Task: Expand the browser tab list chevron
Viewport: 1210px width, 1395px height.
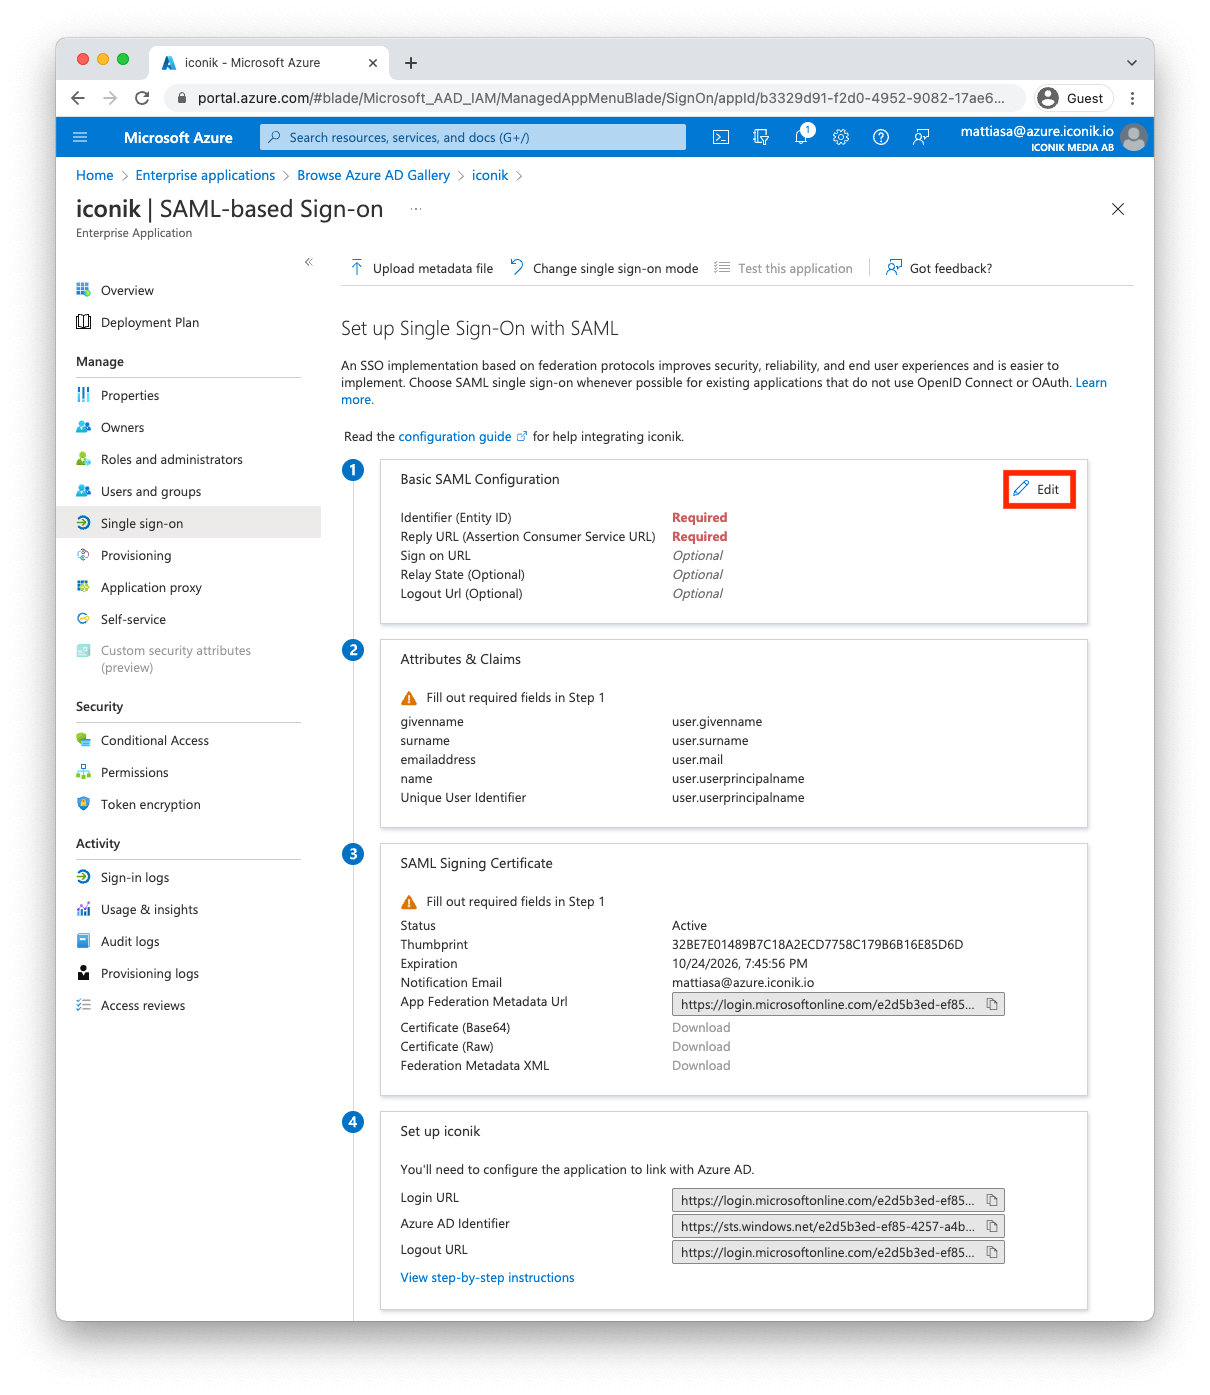Action: [x=1131, y=62]
